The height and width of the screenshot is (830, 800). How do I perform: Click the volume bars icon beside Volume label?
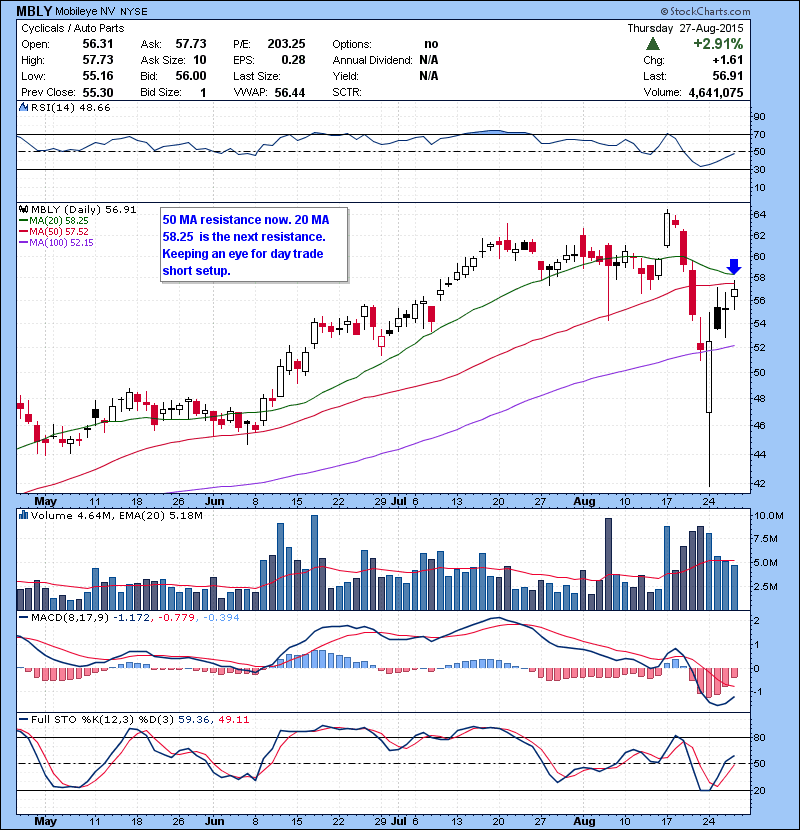23,515
